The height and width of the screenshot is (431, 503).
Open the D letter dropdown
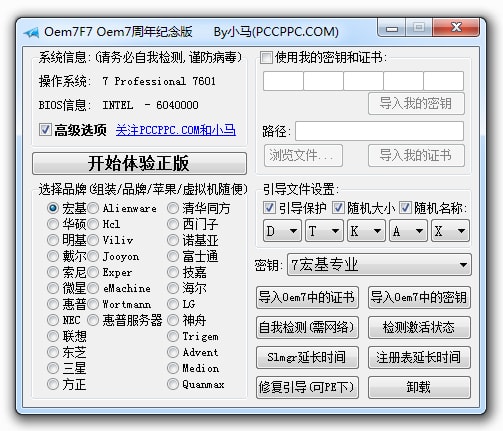[282, 231]
